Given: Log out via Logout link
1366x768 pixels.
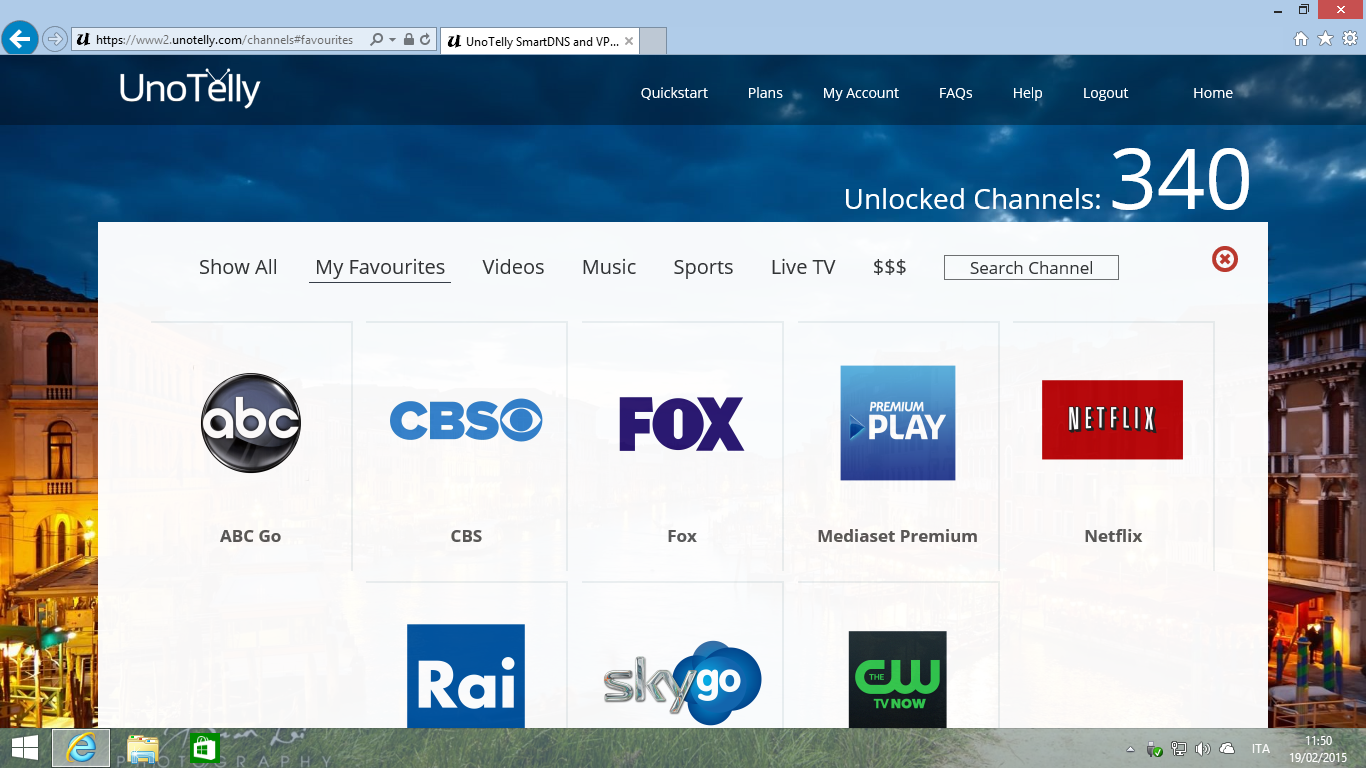Looking at the screenshot, I should click(1105, 93).
